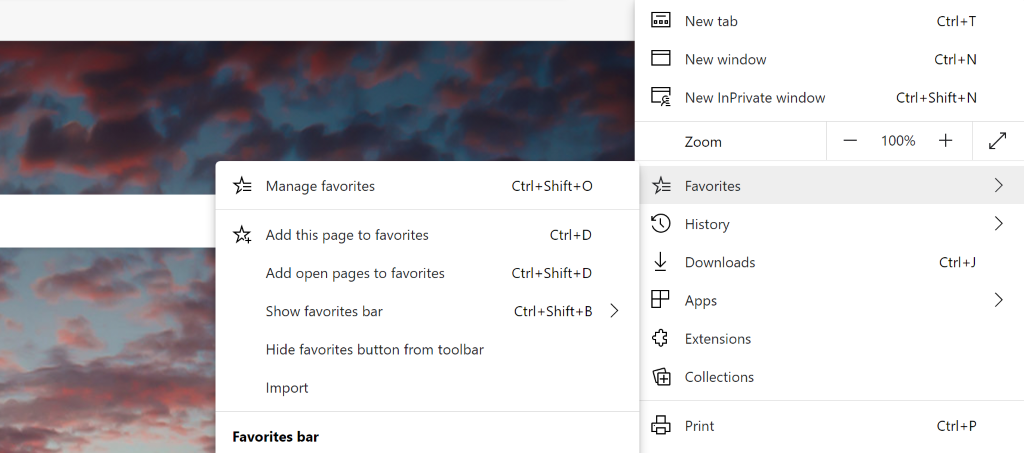
Task: Click the New window icon
Action: click(x=660, y=58)
